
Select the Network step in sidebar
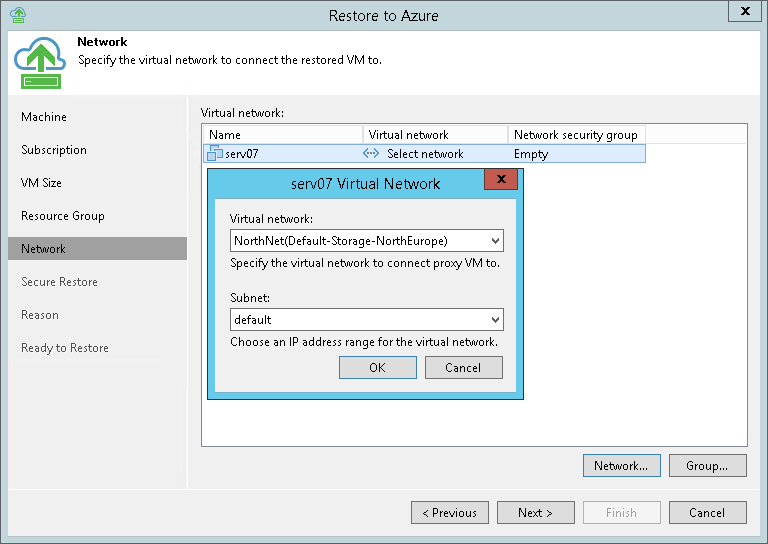tap(44, 249)
